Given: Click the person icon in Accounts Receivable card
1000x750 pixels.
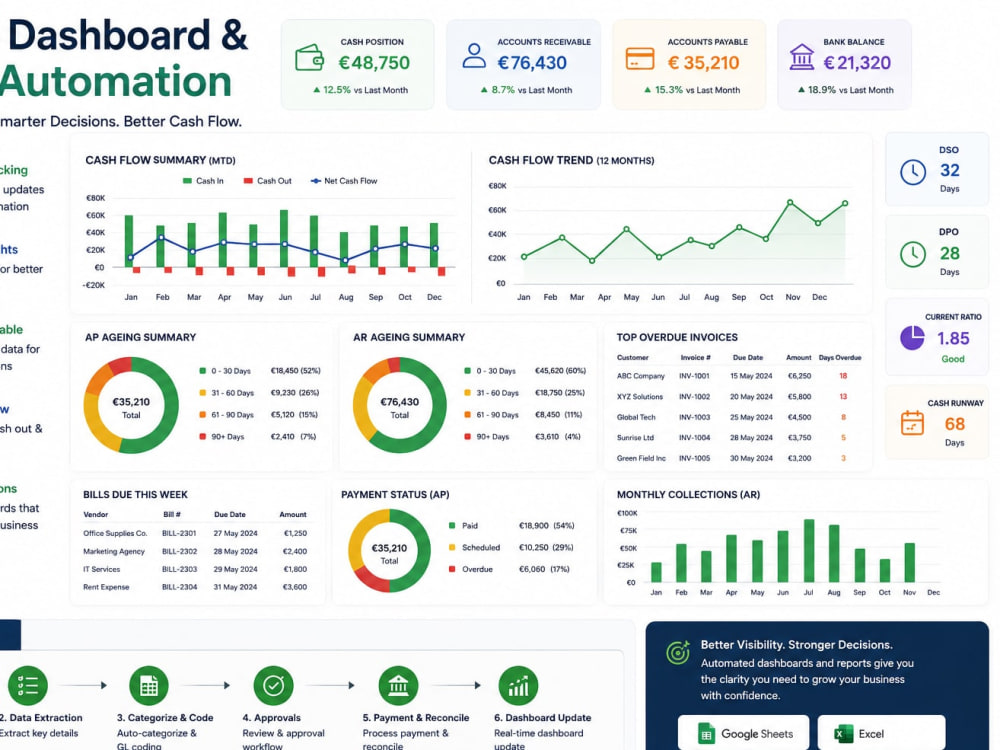Looking at the screenshot, I should (x=474, y=55).
